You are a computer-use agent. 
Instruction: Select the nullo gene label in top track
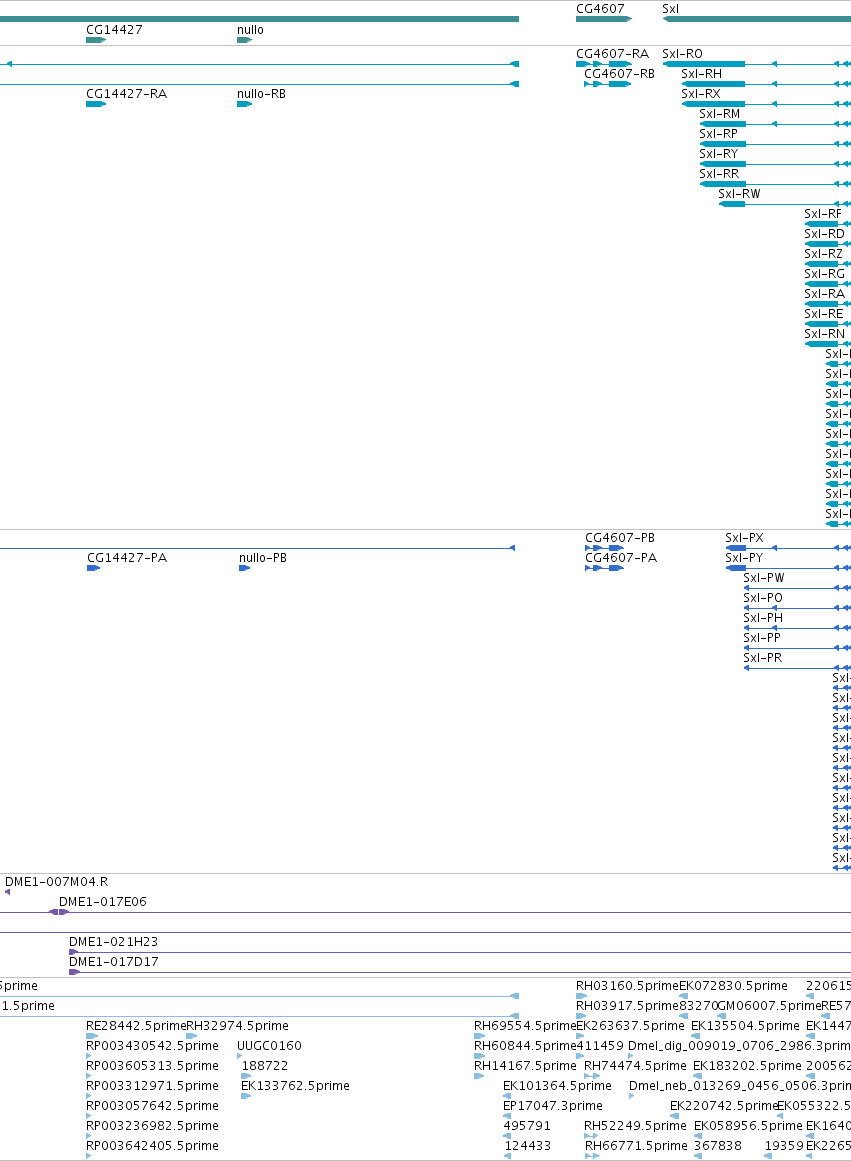250,30
